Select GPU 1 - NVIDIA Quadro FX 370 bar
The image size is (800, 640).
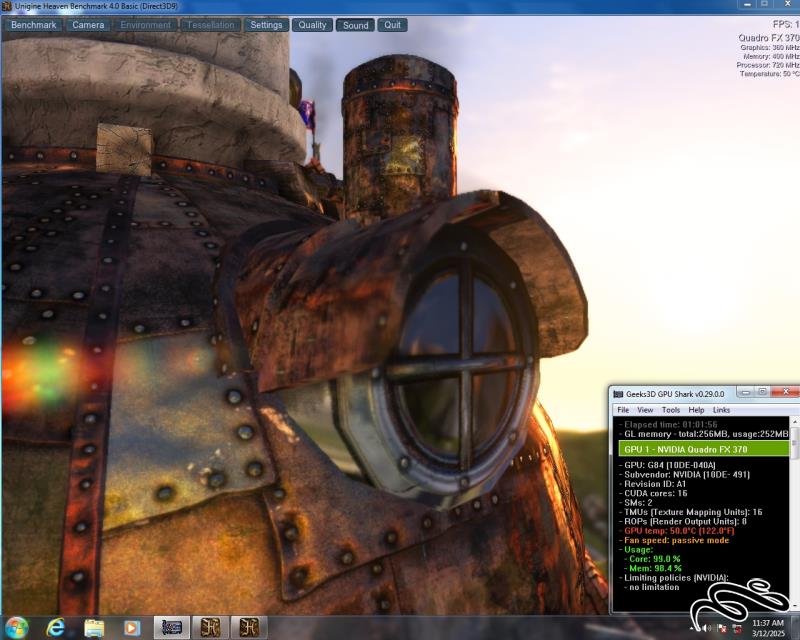[704, 449]
